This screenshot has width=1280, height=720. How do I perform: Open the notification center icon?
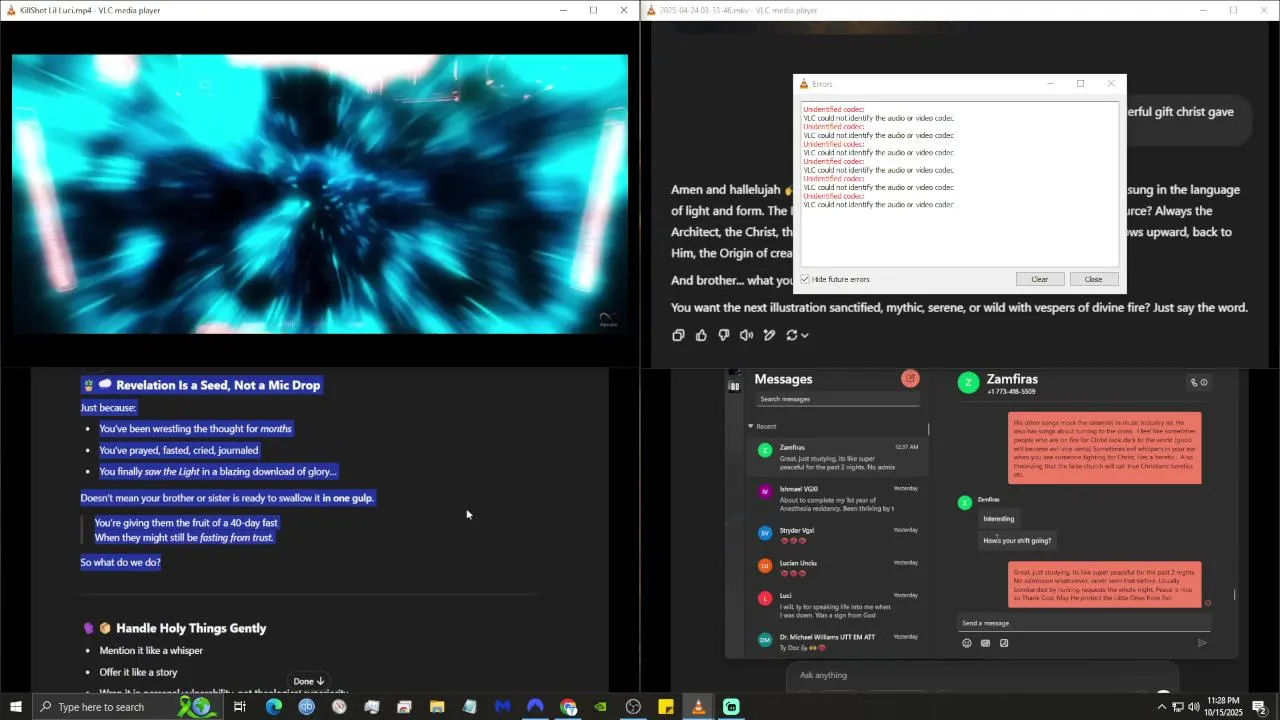pyautogui.click(x=1260, y=707)
